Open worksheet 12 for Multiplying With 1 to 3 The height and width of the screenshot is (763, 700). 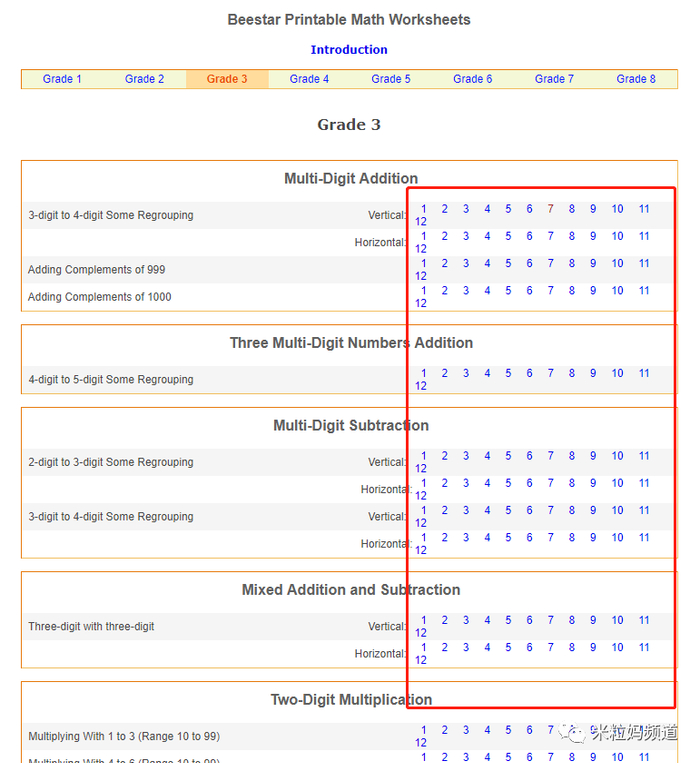click(421, 743)
